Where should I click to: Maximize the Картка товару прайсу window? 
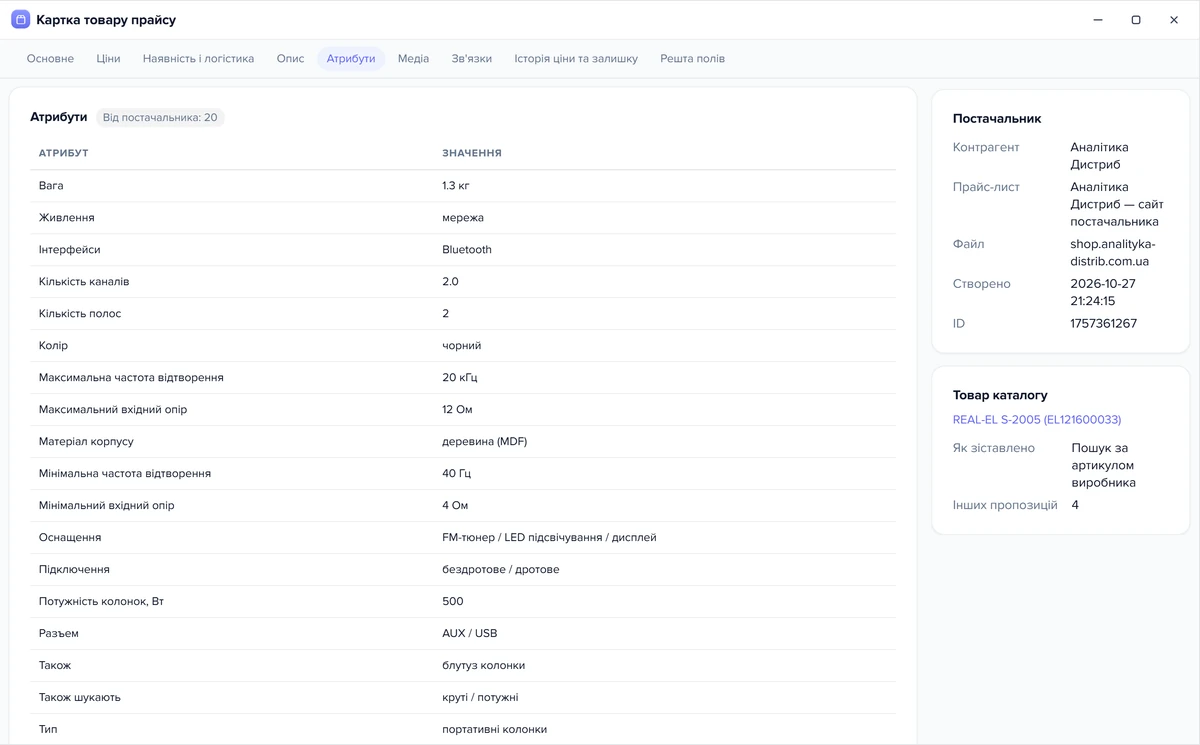pos(1136,20)
